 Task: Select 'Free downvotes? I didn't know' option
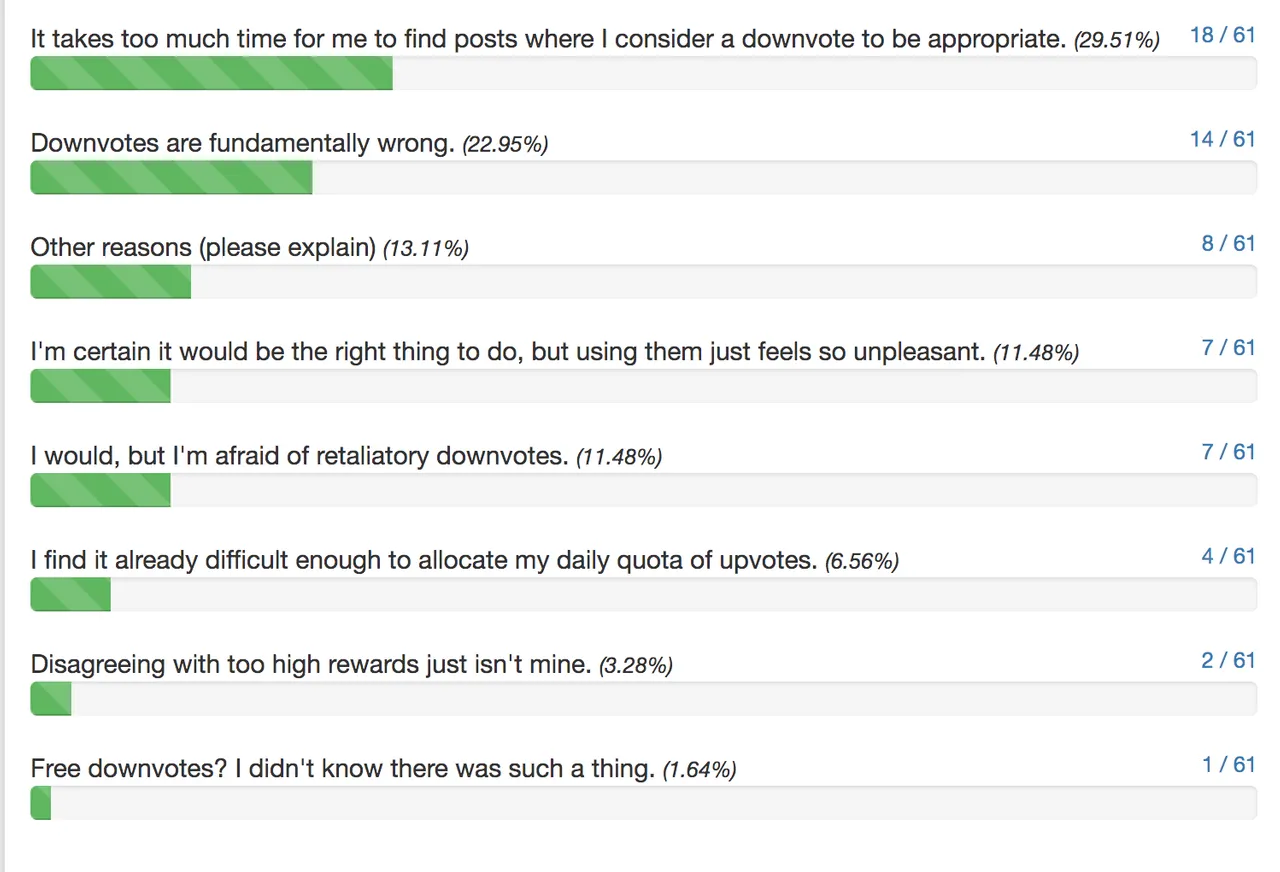click(x=343, y=769)
